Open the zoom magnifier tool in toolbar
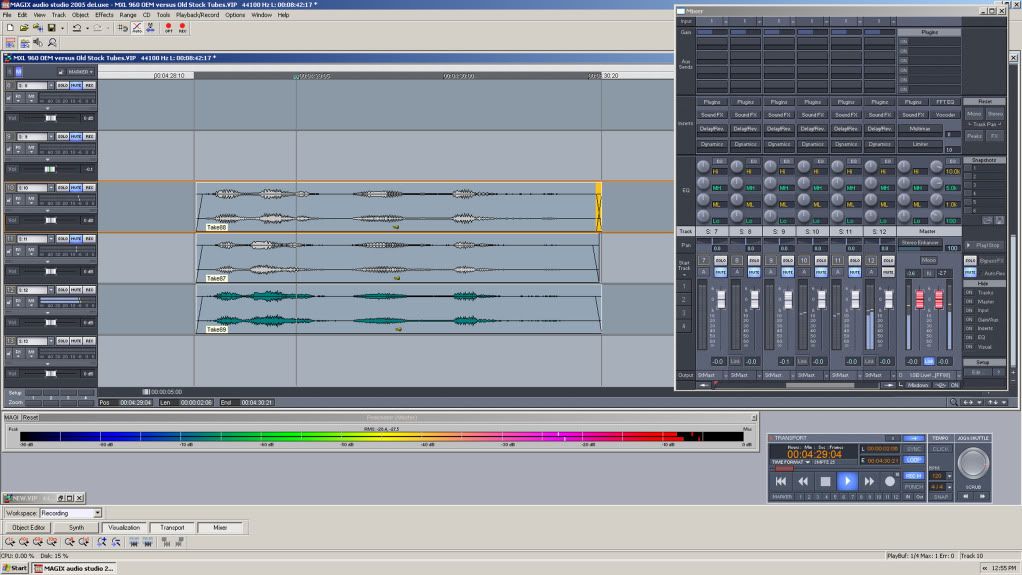Screen dimensions: 1022x575 (x=52, y=43)
